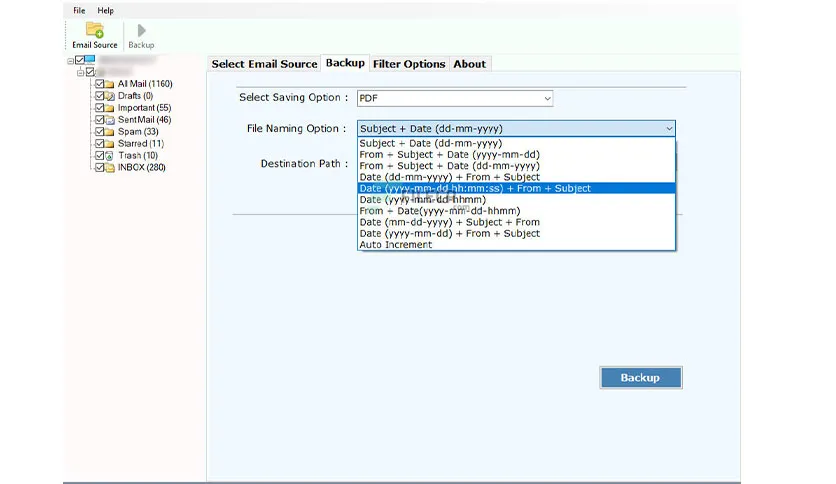Select the Trash folder icon

point(109,156)
